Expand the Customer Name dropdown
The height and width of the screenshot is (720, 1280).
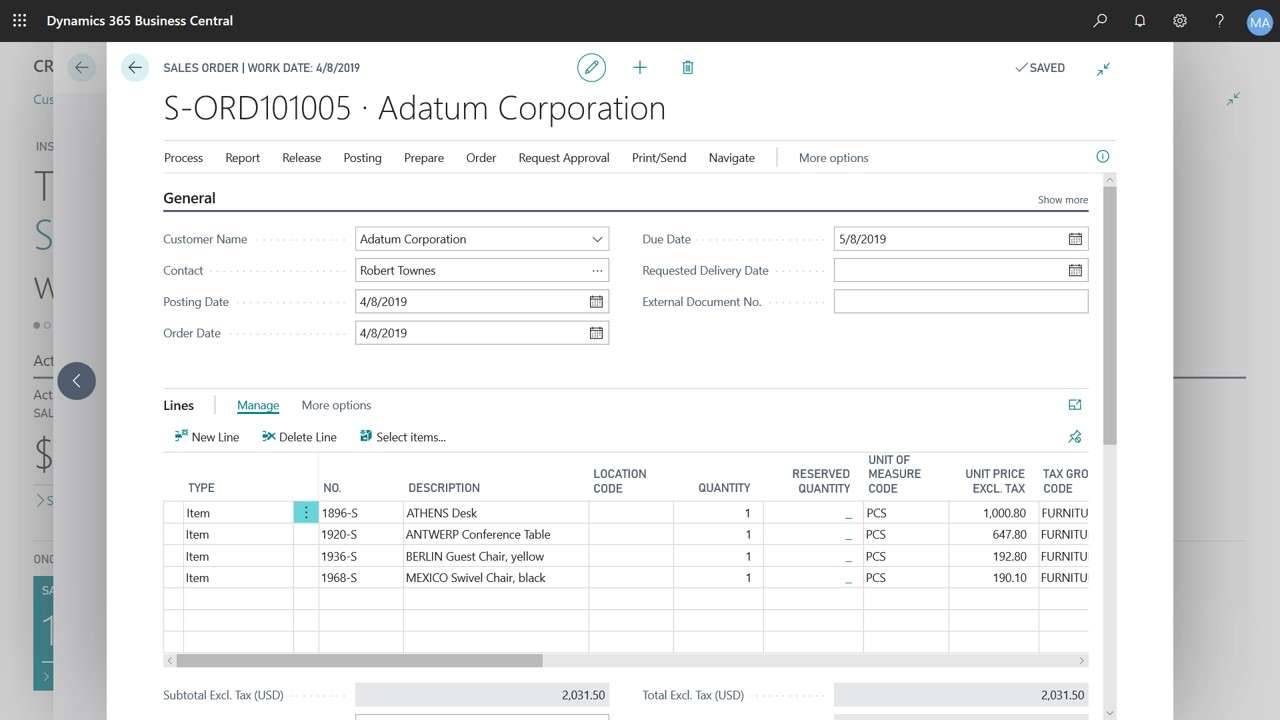[x=597, y=239]
